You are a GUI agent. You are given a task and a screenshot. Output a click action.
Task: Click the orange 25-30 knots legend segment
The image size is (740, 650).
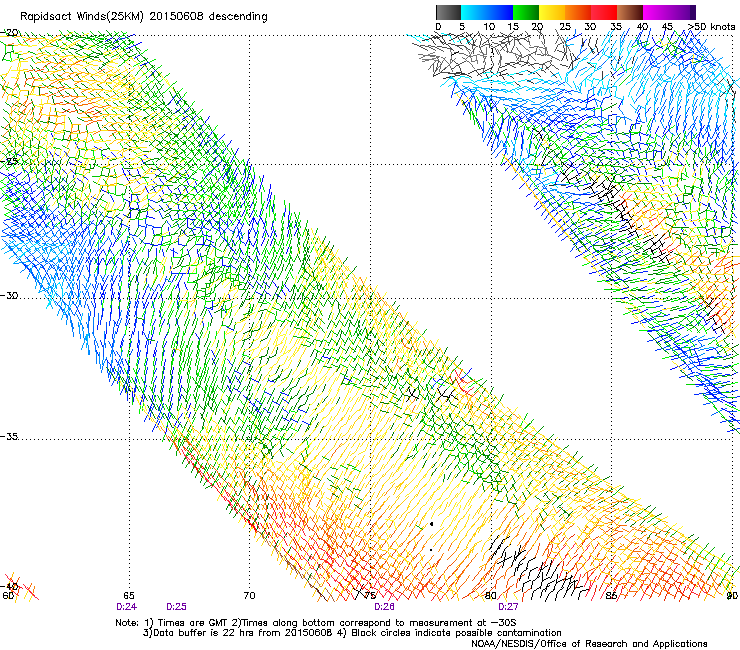click(578, 12)
